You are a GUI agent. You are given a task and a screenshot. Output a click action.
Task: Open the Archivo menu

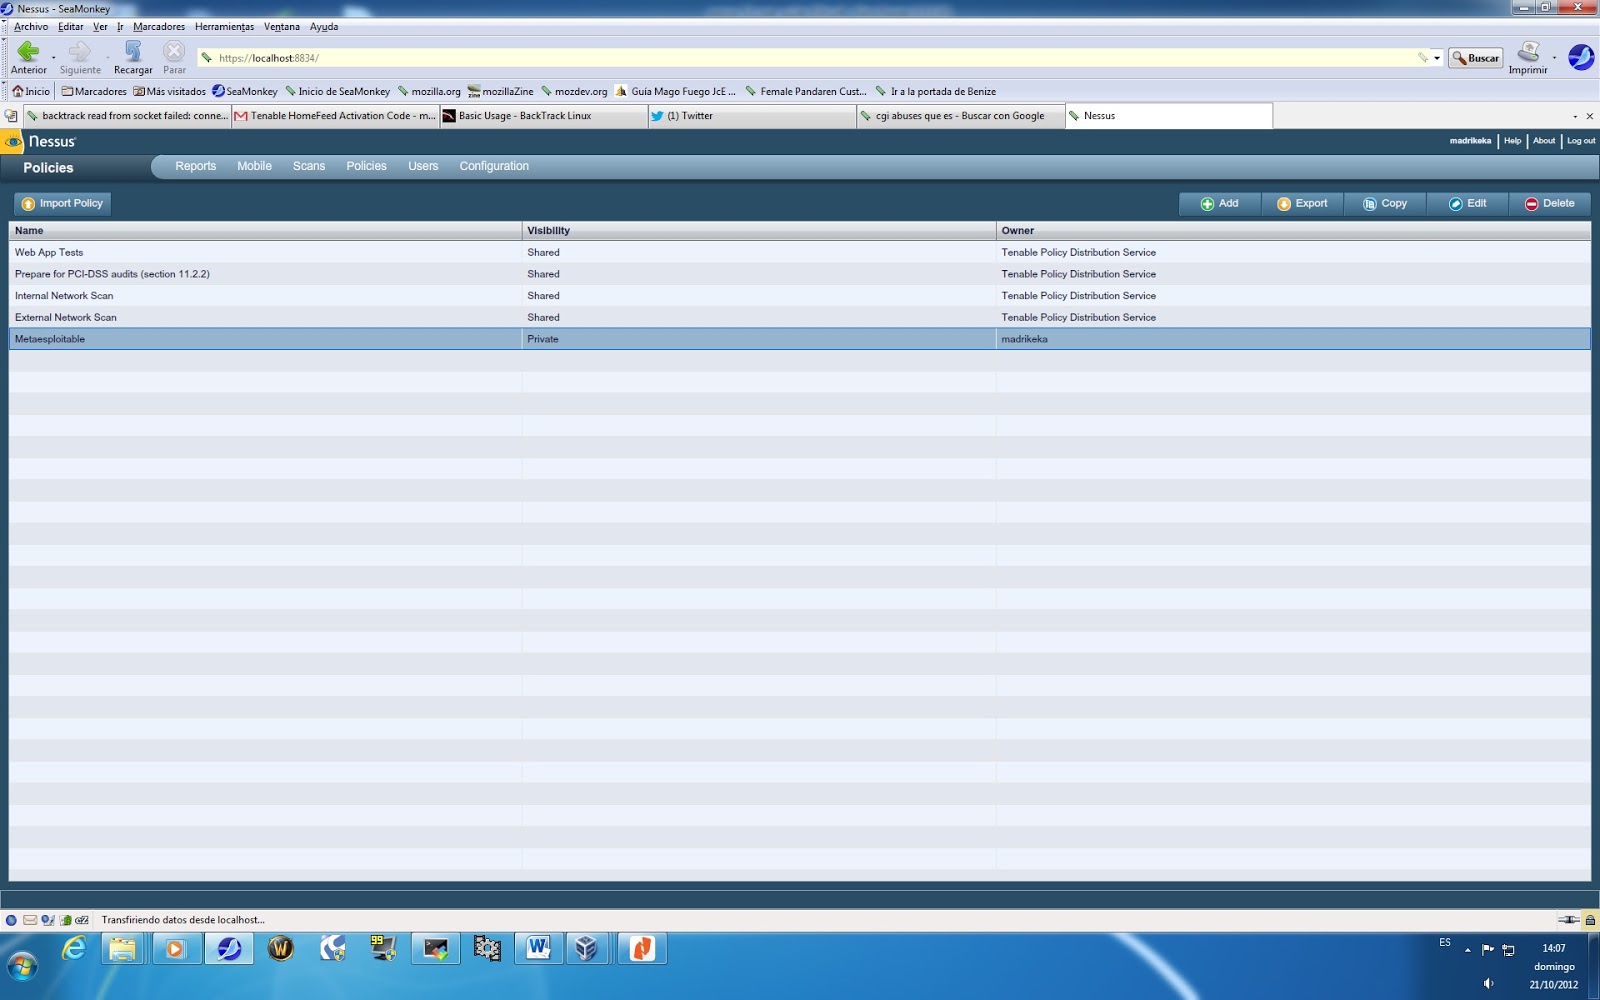click(x=31, y=27)
